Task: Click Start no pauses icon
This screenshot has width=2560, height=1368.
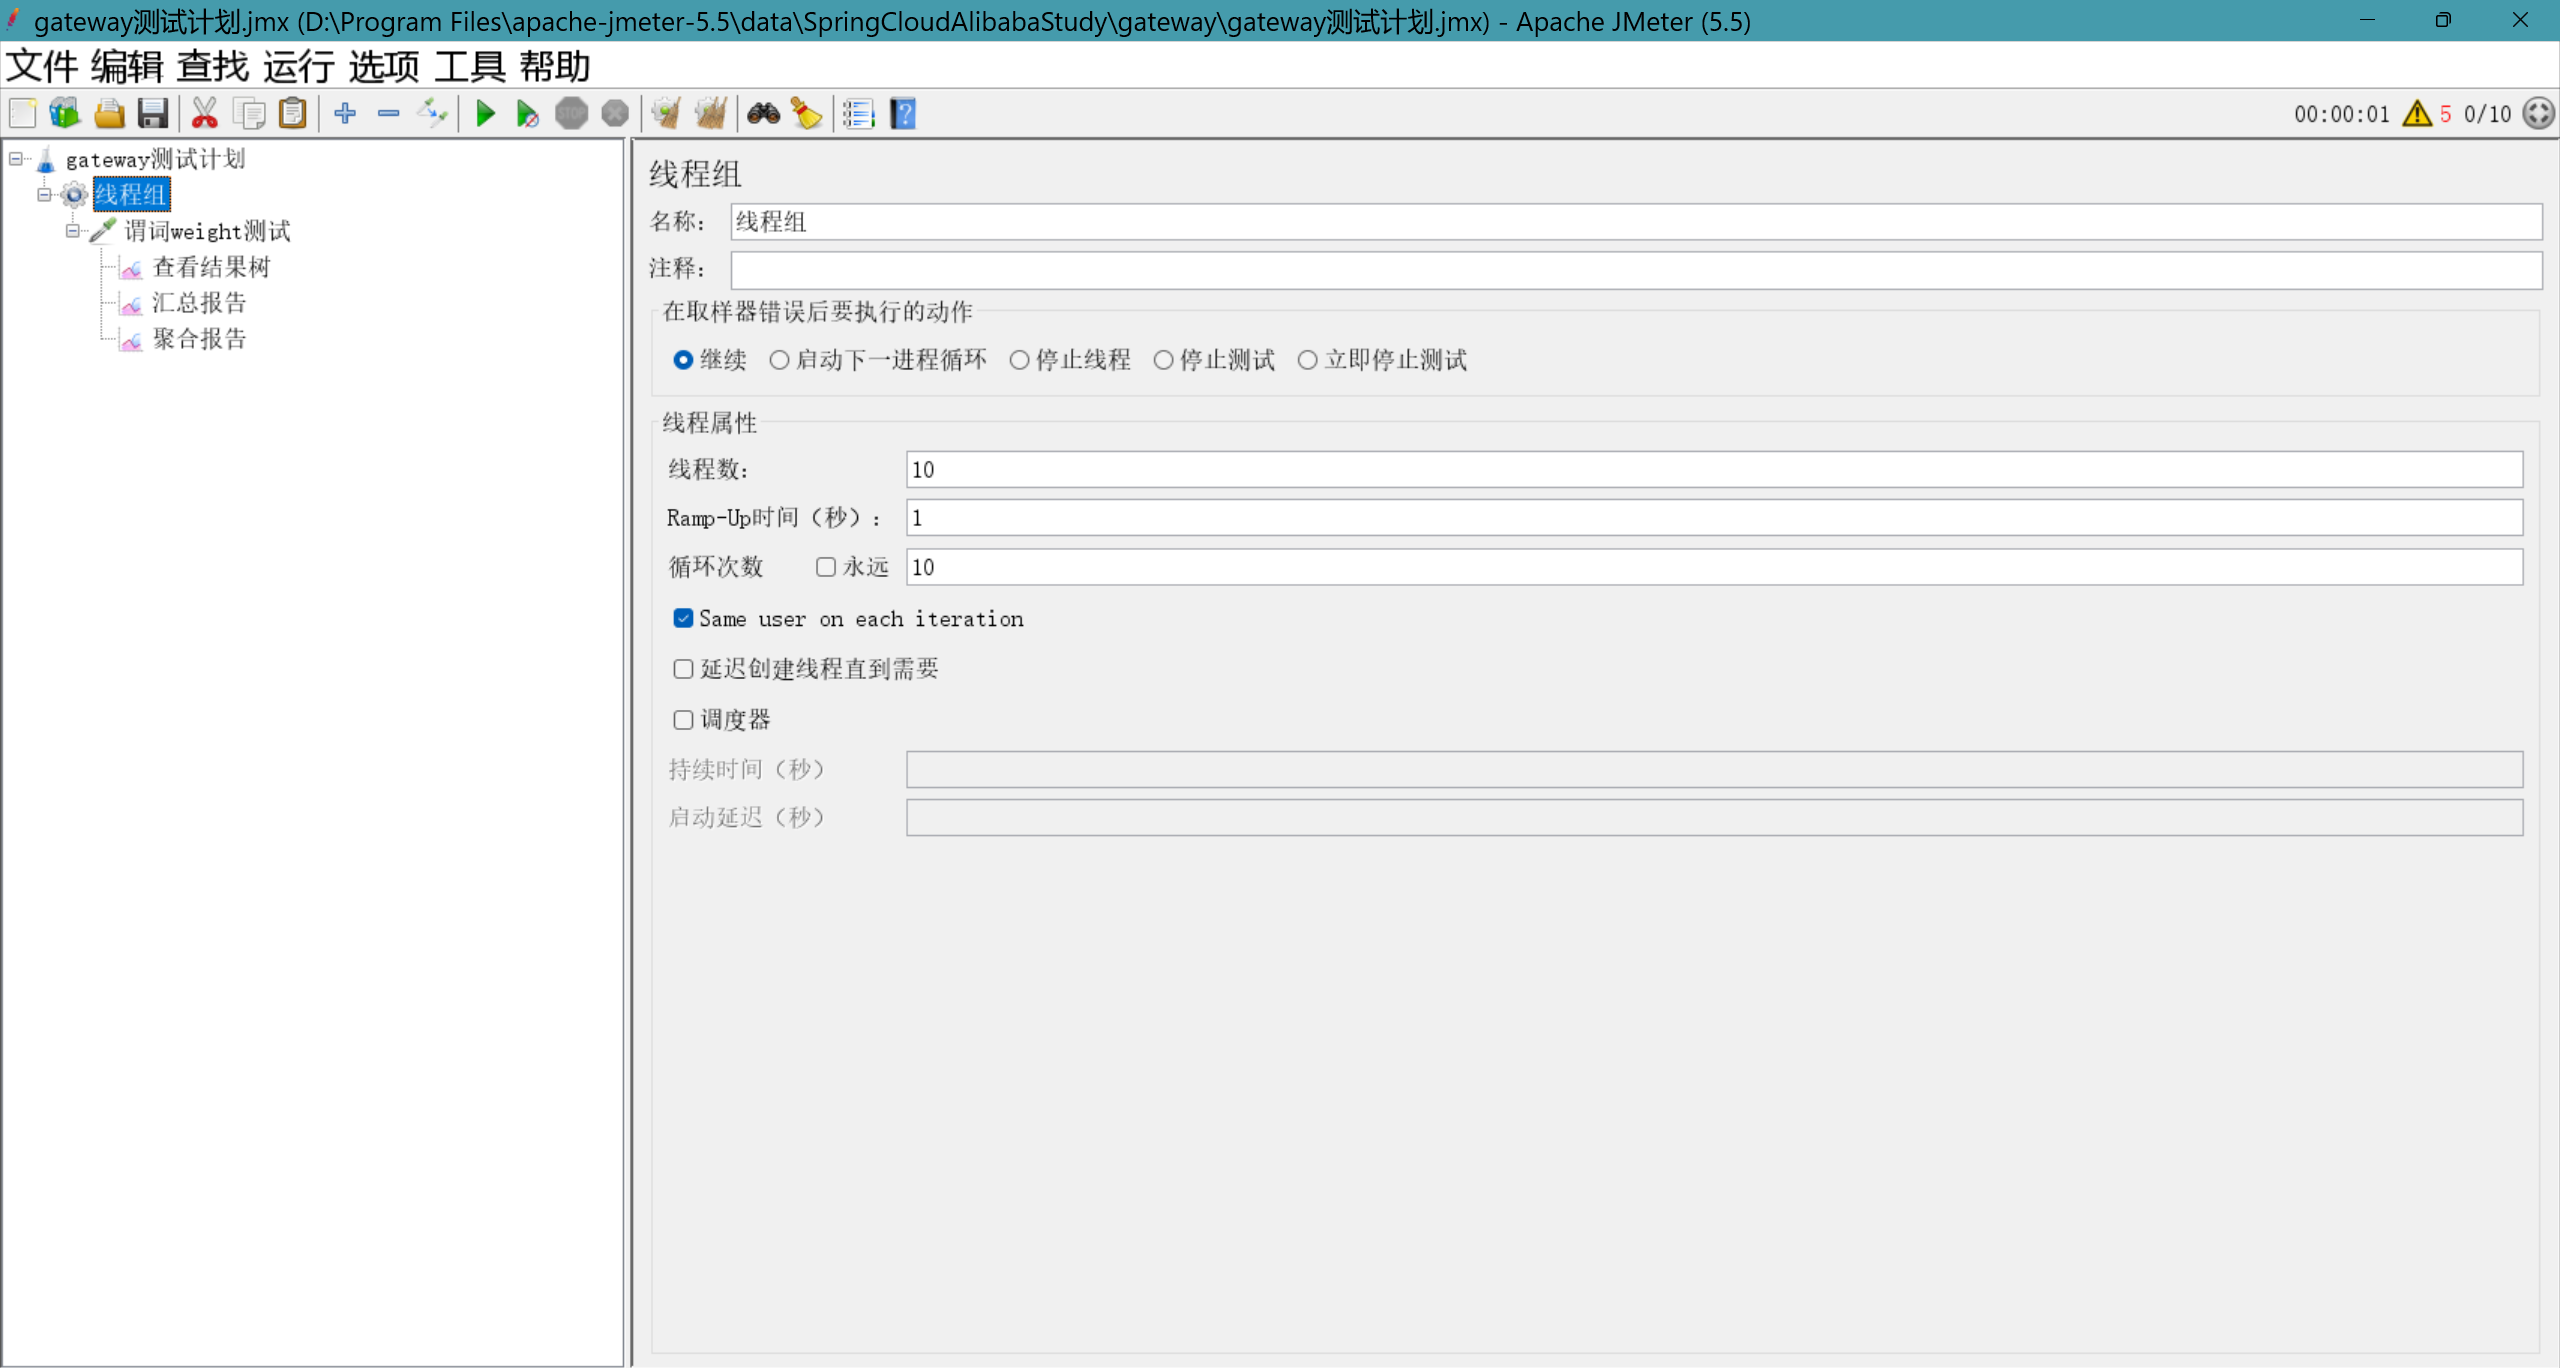Action: click(528, 114)
